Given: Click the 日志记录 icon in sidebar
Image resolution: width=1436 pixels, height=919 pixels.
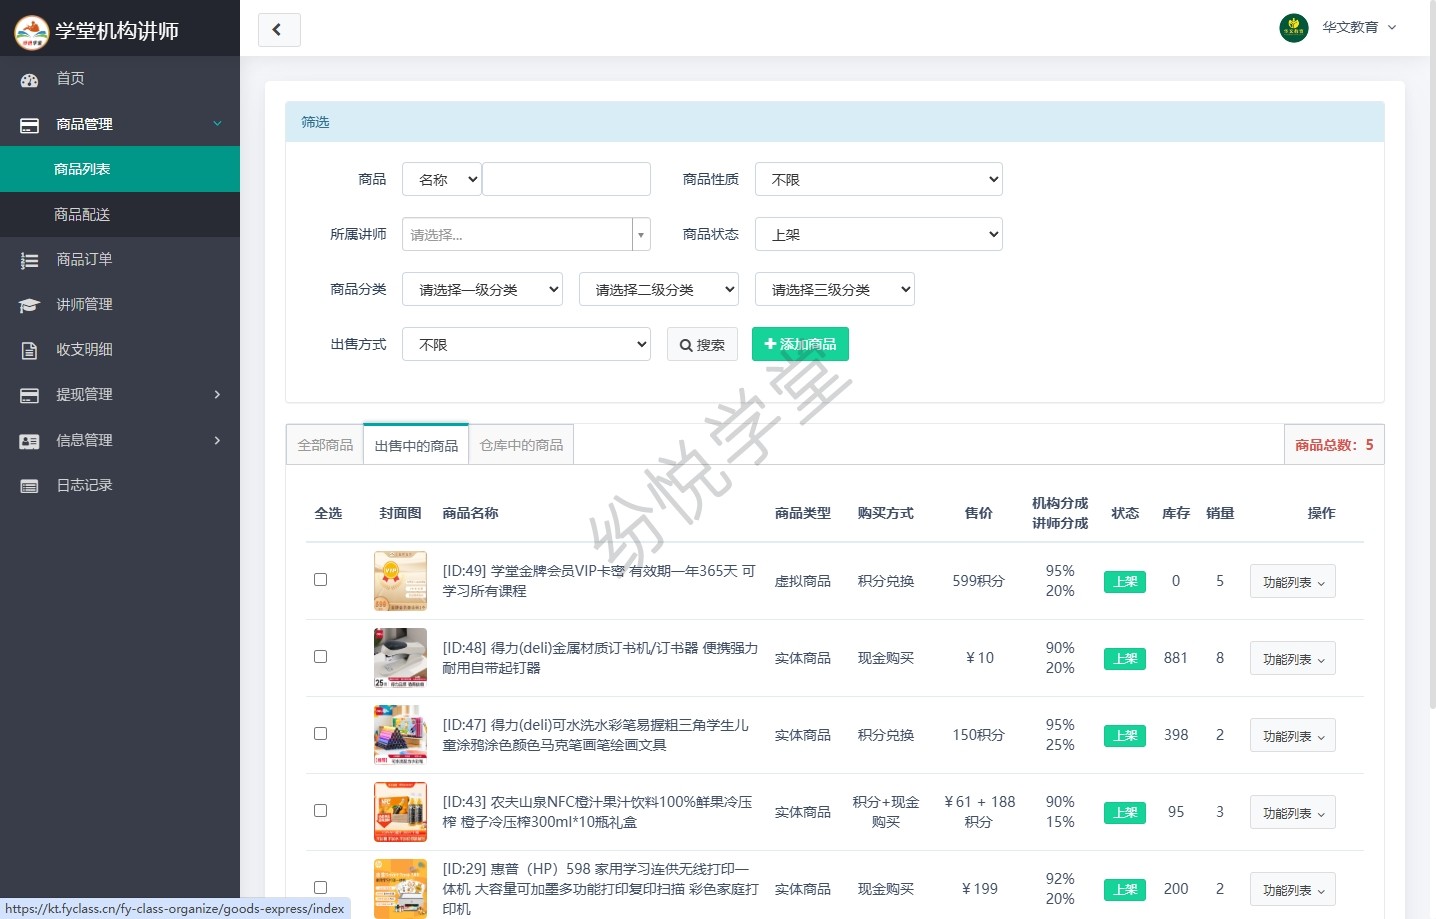Looking at the screenshot, I should [29, 486].
